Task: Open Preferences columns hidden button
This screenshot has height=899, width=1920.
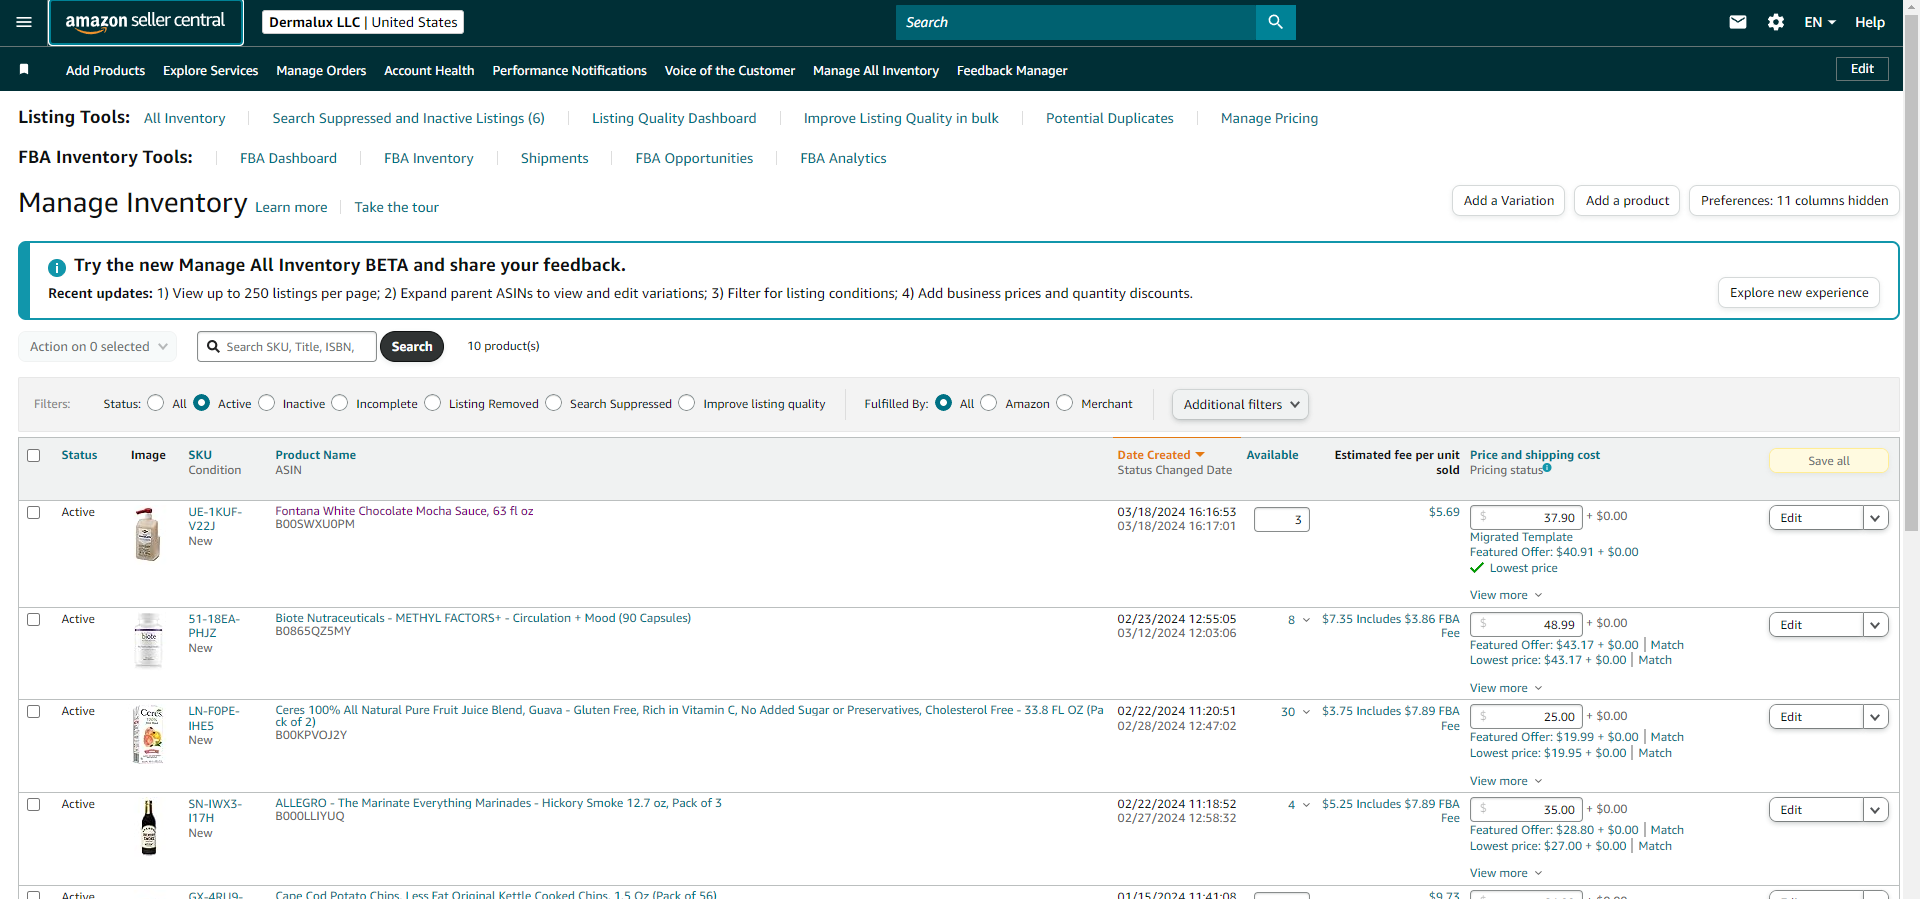Action: [1794, 200]
